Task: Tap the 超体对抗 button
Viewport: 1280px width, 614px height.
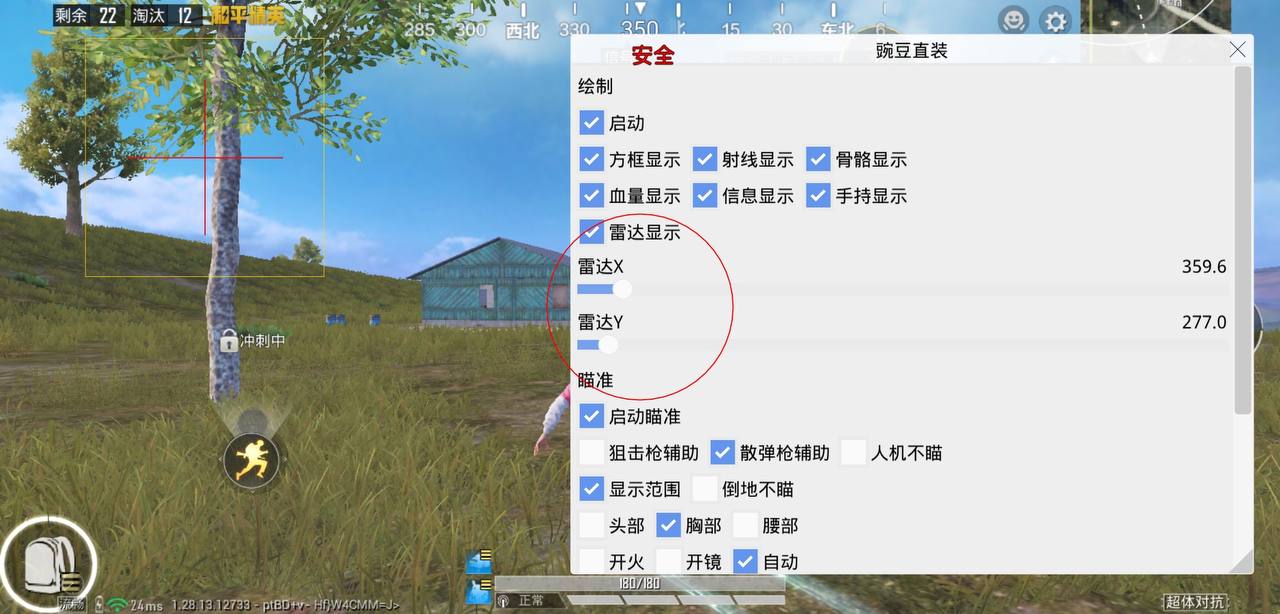Action: pos(1195,602)
